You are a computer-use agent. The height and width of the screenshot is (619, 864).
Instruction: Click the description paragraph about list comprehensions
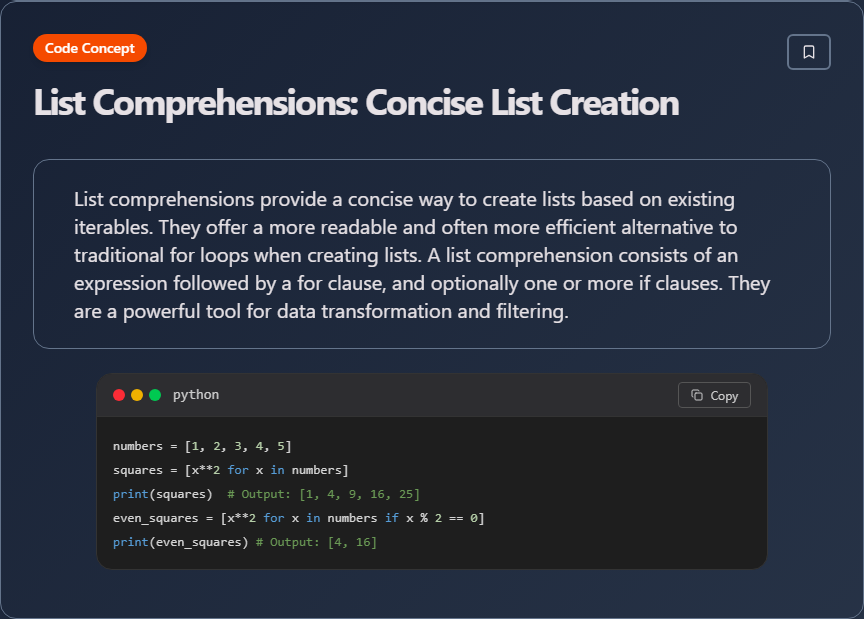[x=422, y=255]
